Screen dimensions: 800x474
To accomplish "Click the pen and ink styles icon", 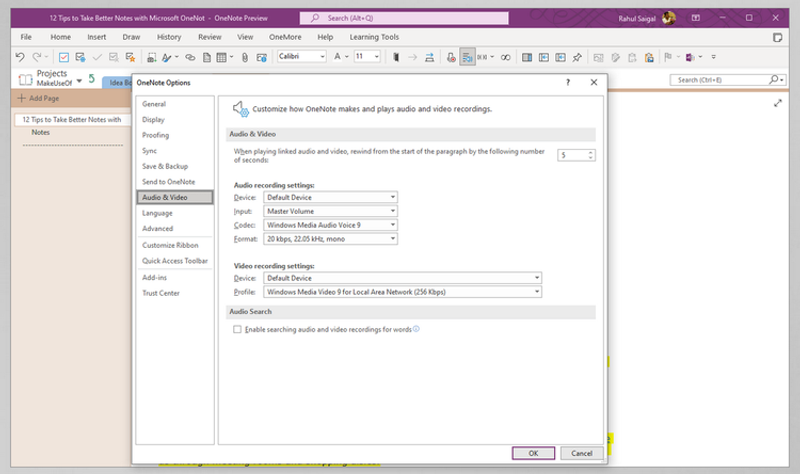I will [167, 57].
